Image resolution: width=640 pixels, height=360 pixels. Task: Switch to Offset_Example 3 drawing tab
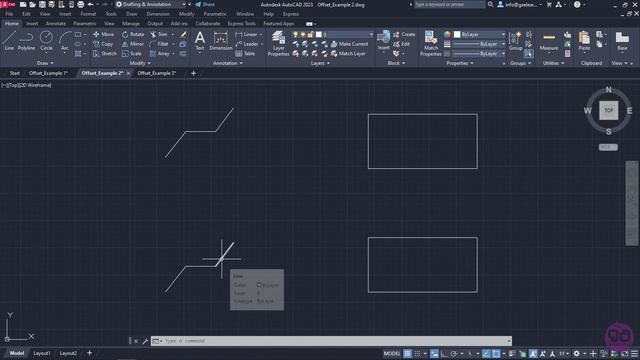(x=156, y=73)
